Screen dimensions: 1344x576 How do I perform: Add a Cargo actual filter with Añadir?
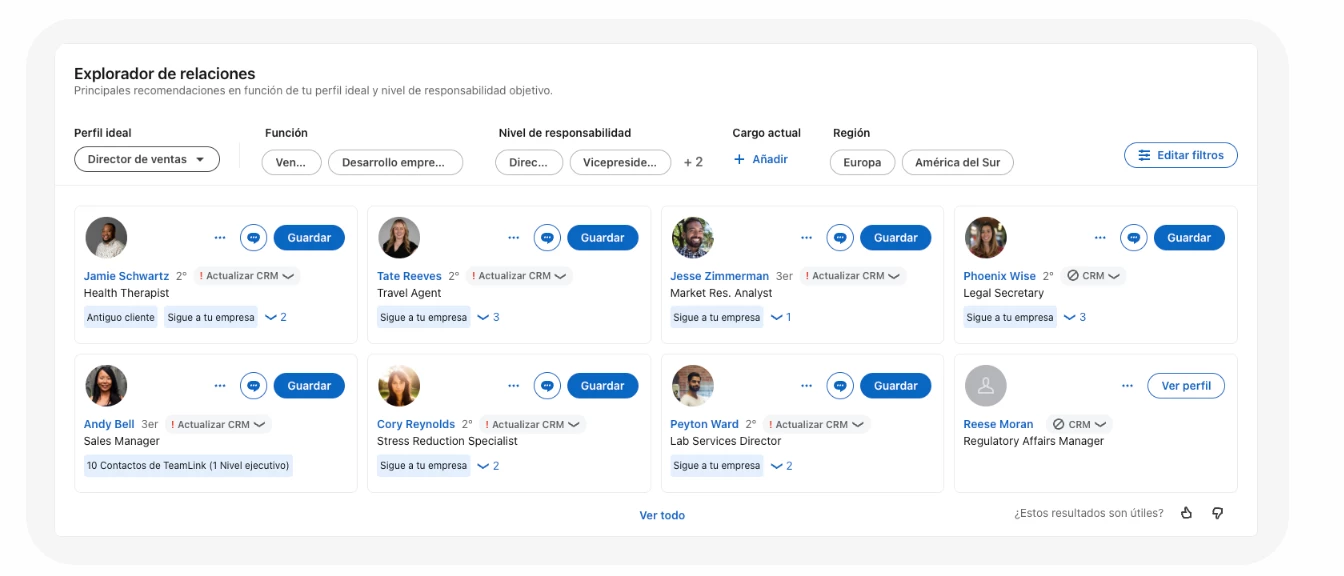[761, 159]
